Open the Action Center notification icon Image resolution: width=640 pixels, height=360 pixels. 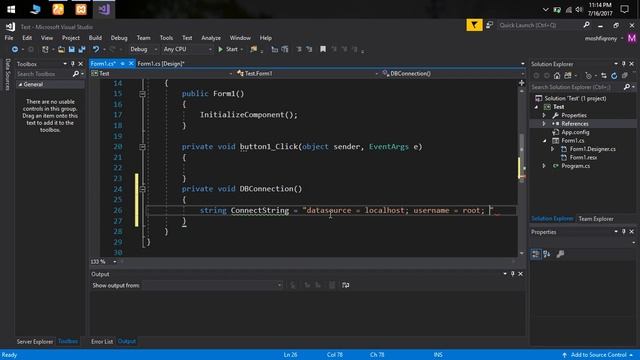pyautogui.click(x=624, y=9)
